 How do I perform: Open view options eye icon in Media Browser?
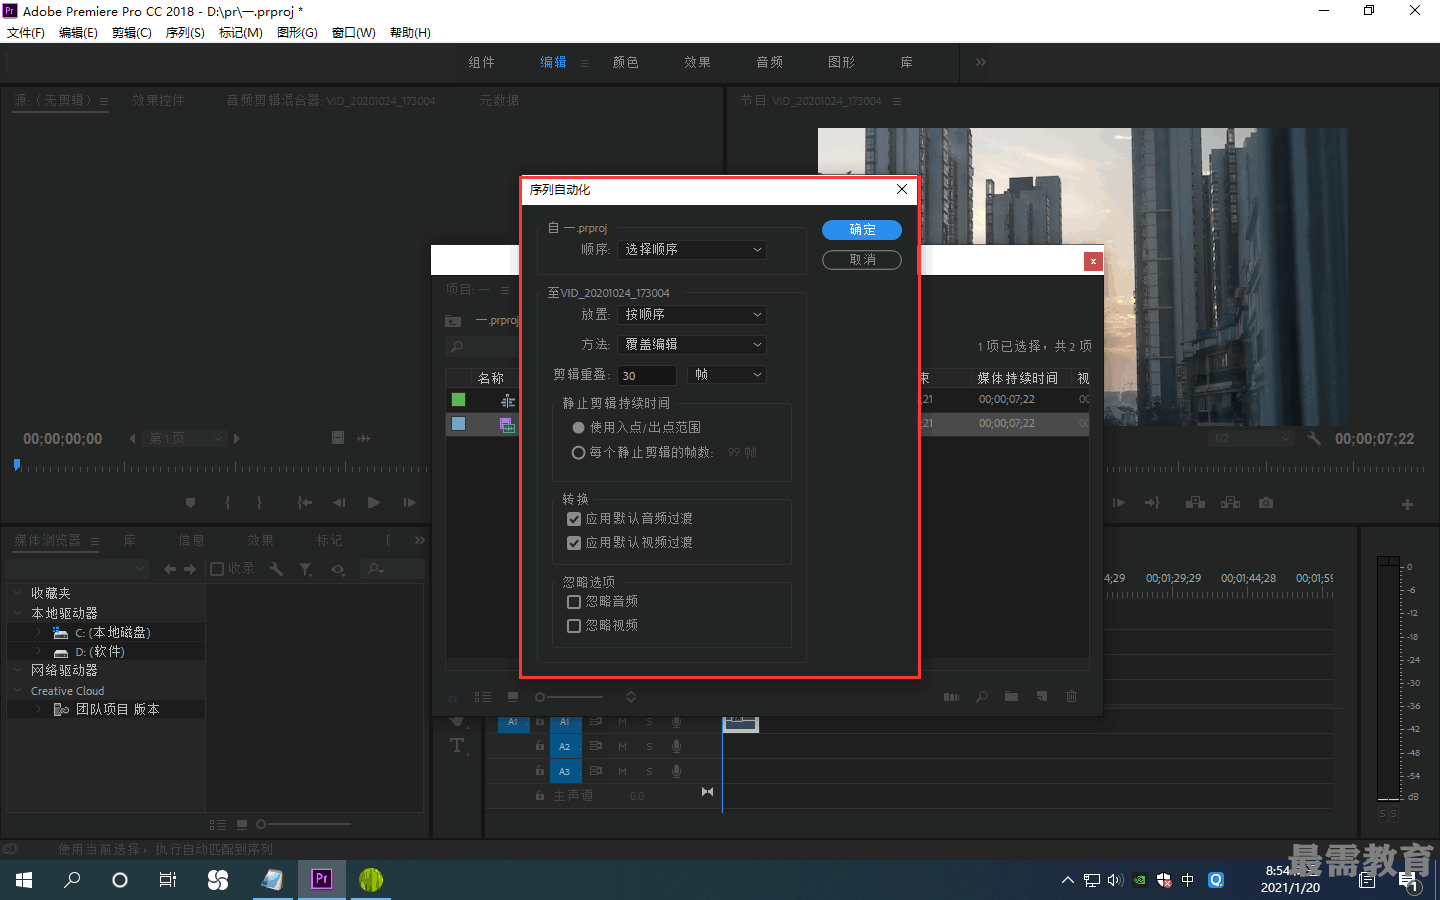tap(339, 569)
